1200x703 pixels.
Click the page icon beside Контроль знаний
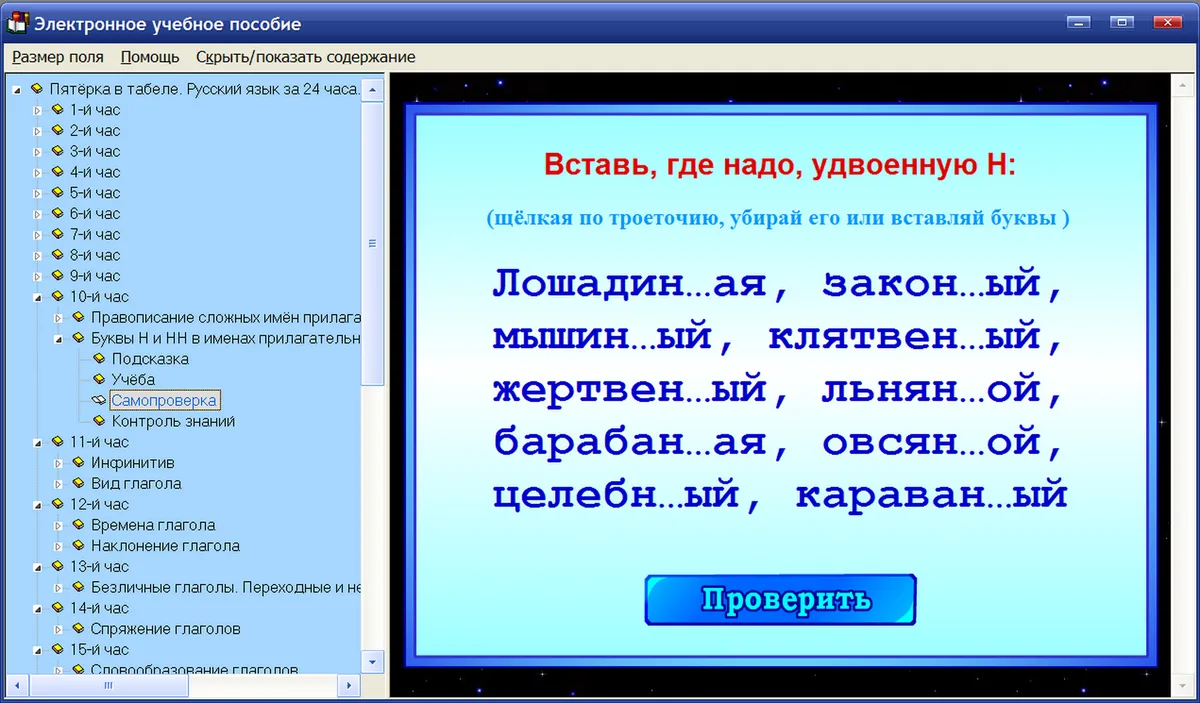99,421
